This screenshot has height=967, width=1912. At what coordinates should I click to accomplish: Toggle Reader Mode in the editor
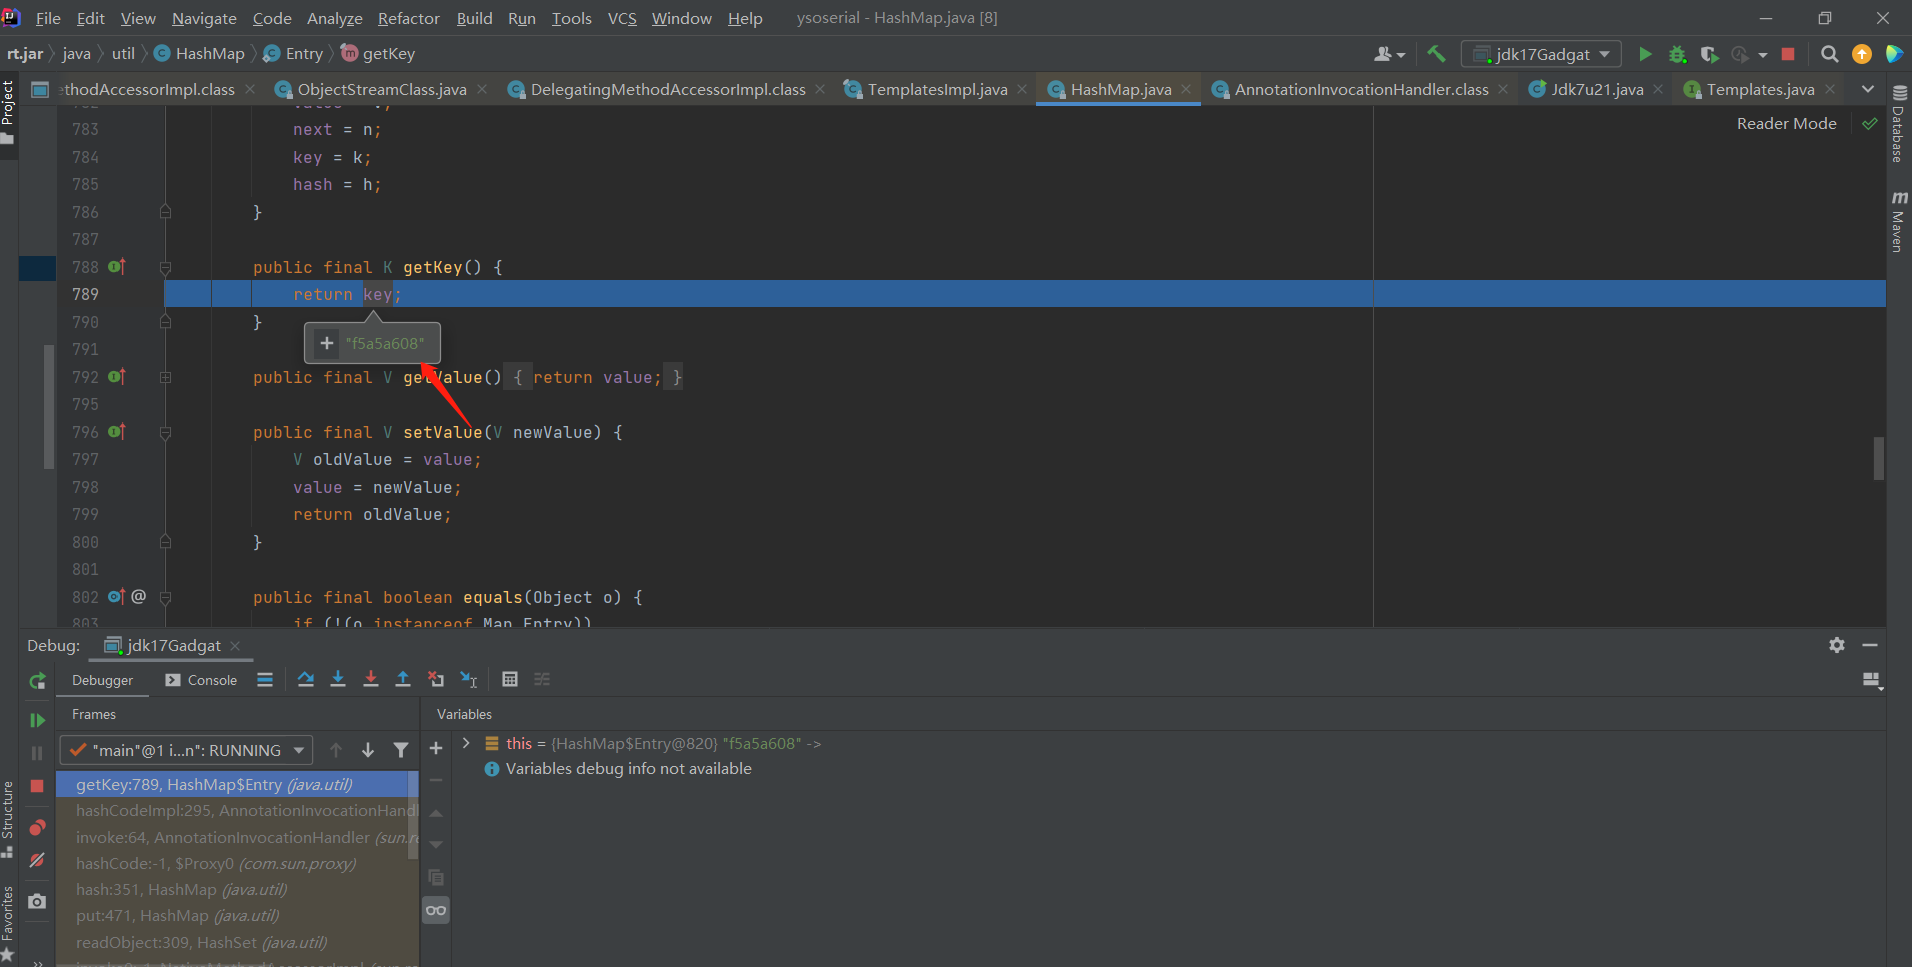click(x=1786, y=124)
